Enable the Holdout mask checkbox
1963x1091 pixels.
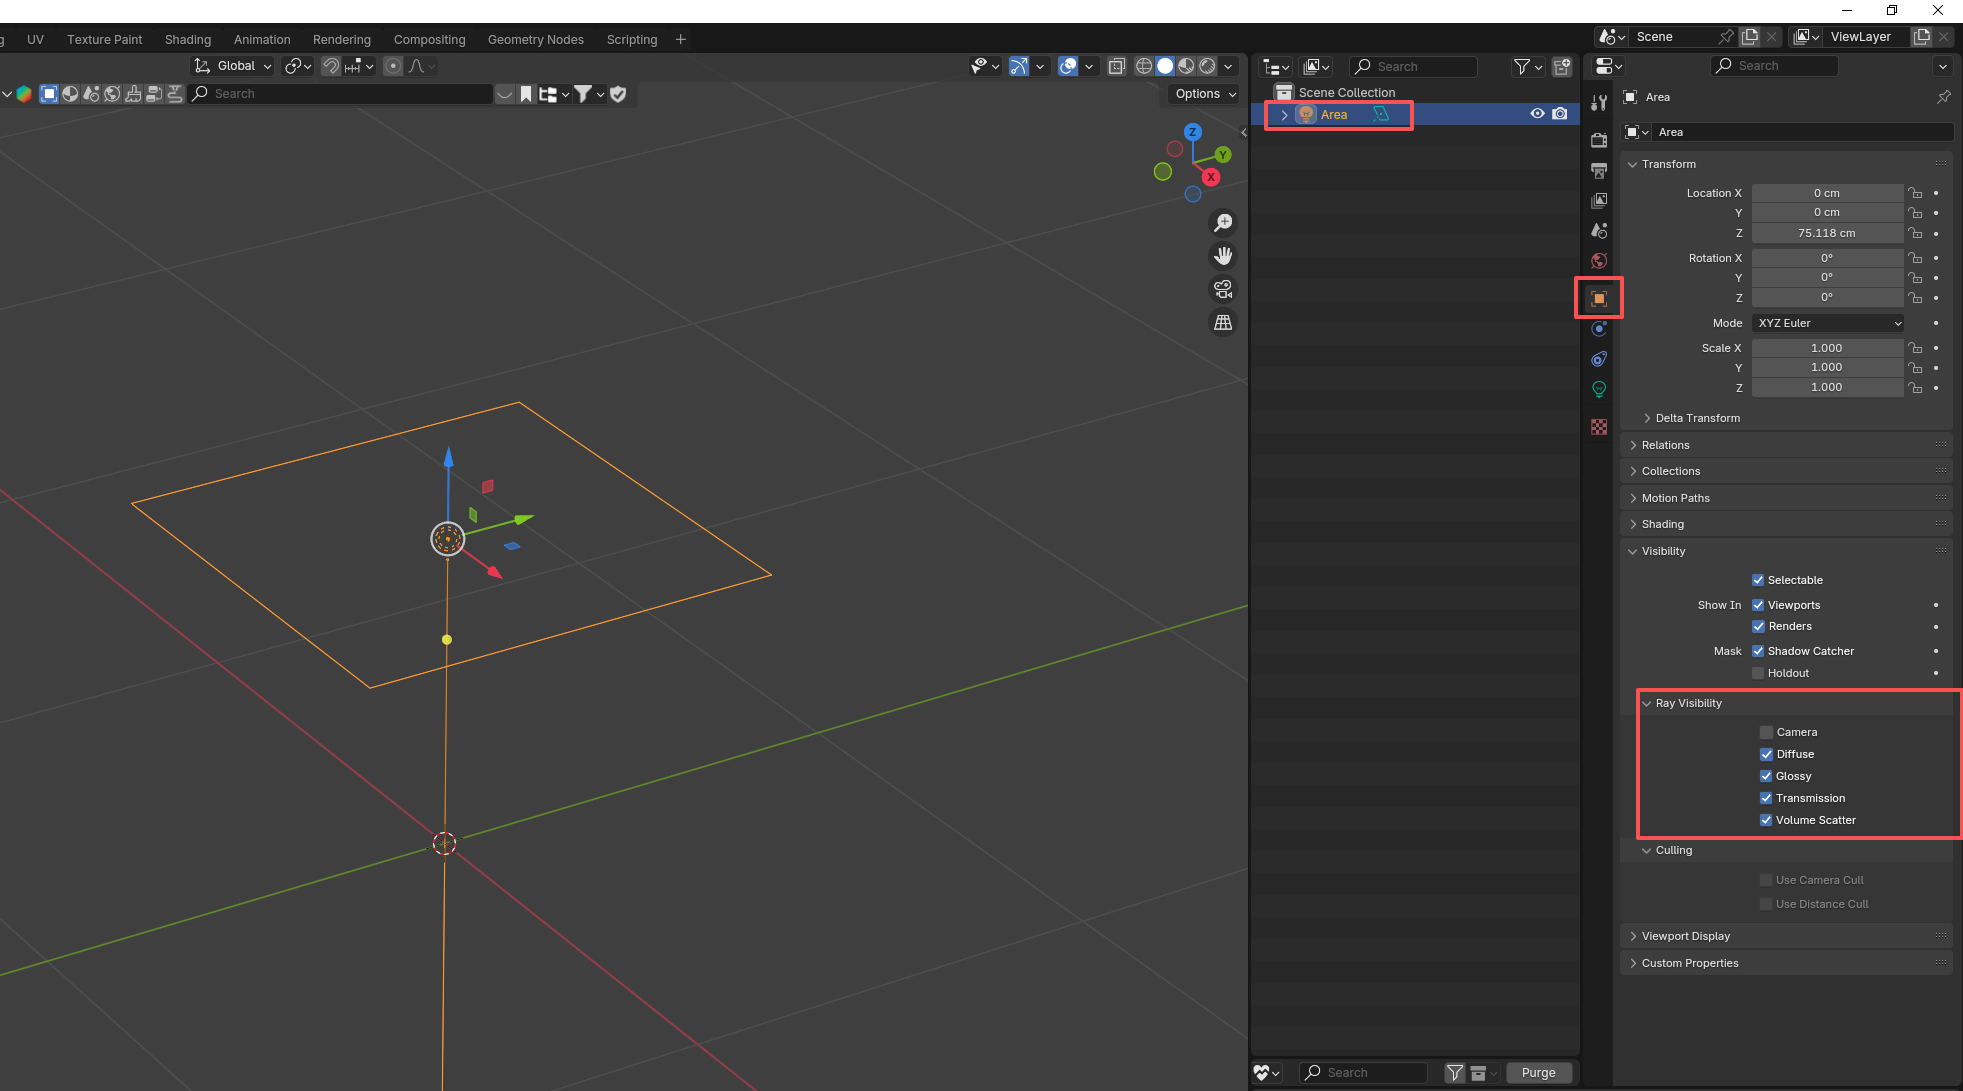1758,673
